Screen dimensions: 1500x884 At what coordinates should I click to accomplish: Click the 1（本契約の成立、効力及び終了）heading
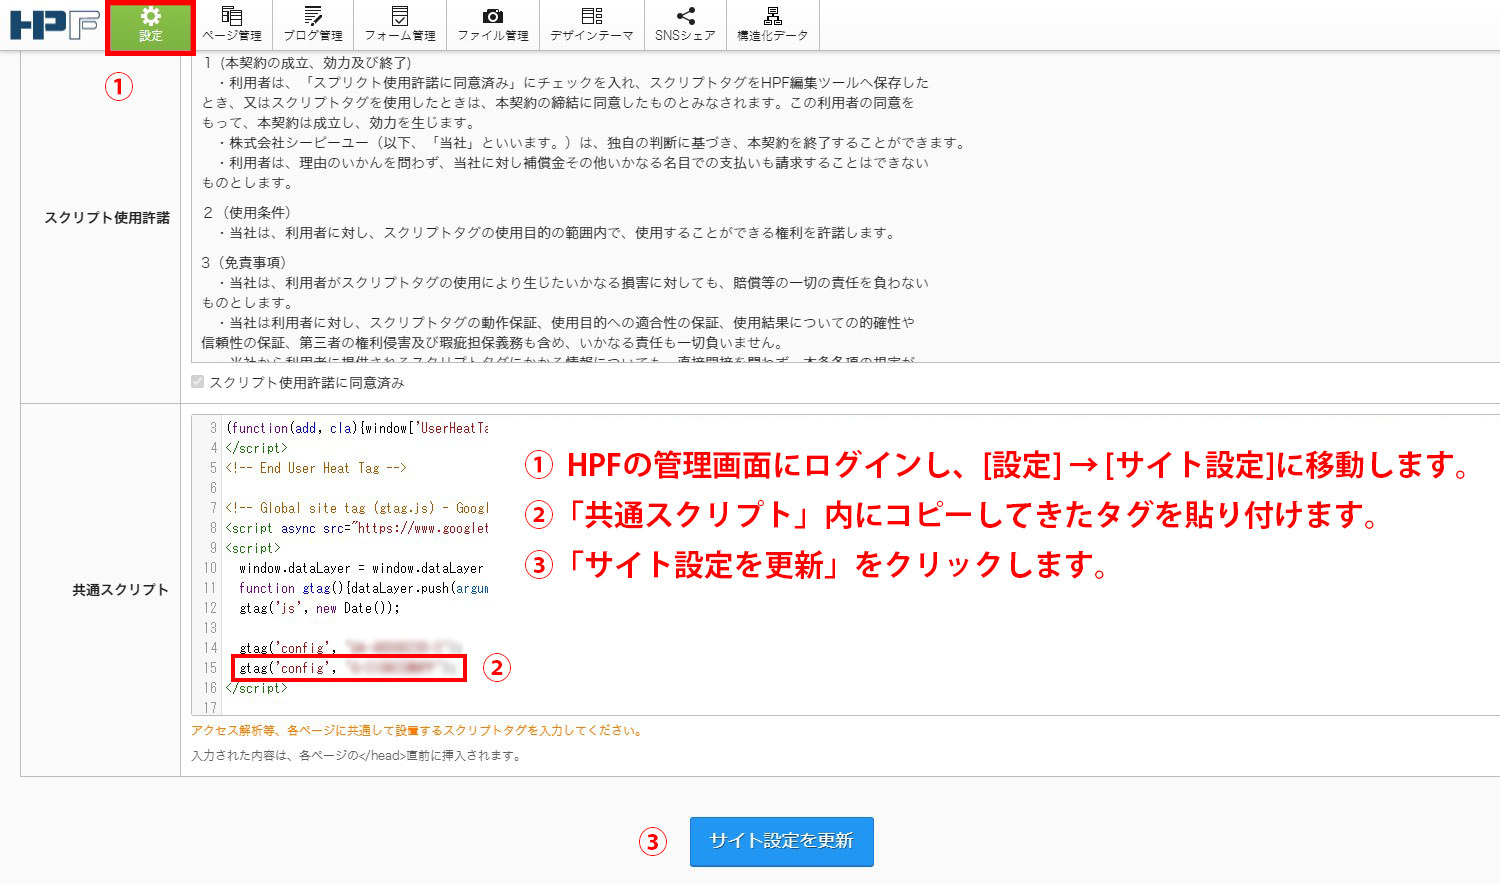click(x=306, y=63)
